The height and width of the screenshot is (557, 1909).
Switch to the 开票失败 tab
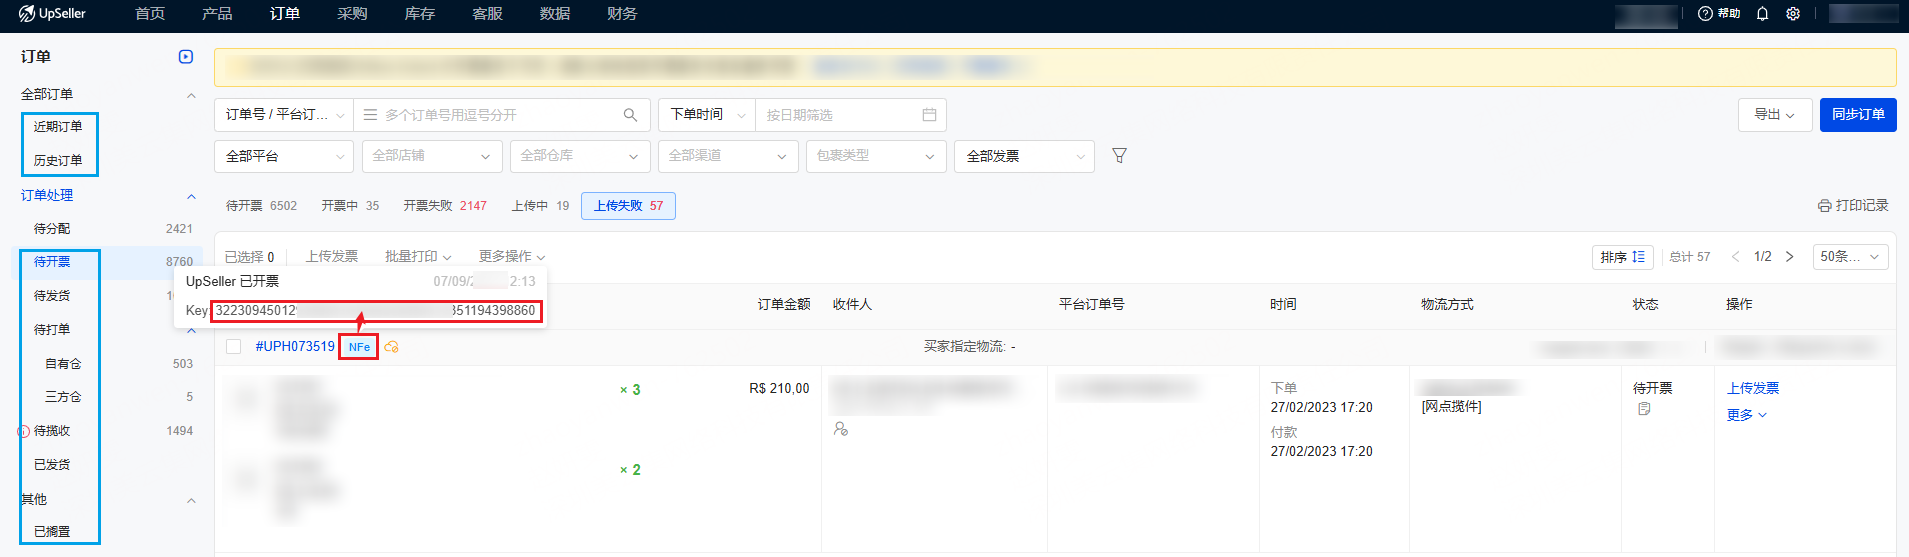tap(444, 206)
